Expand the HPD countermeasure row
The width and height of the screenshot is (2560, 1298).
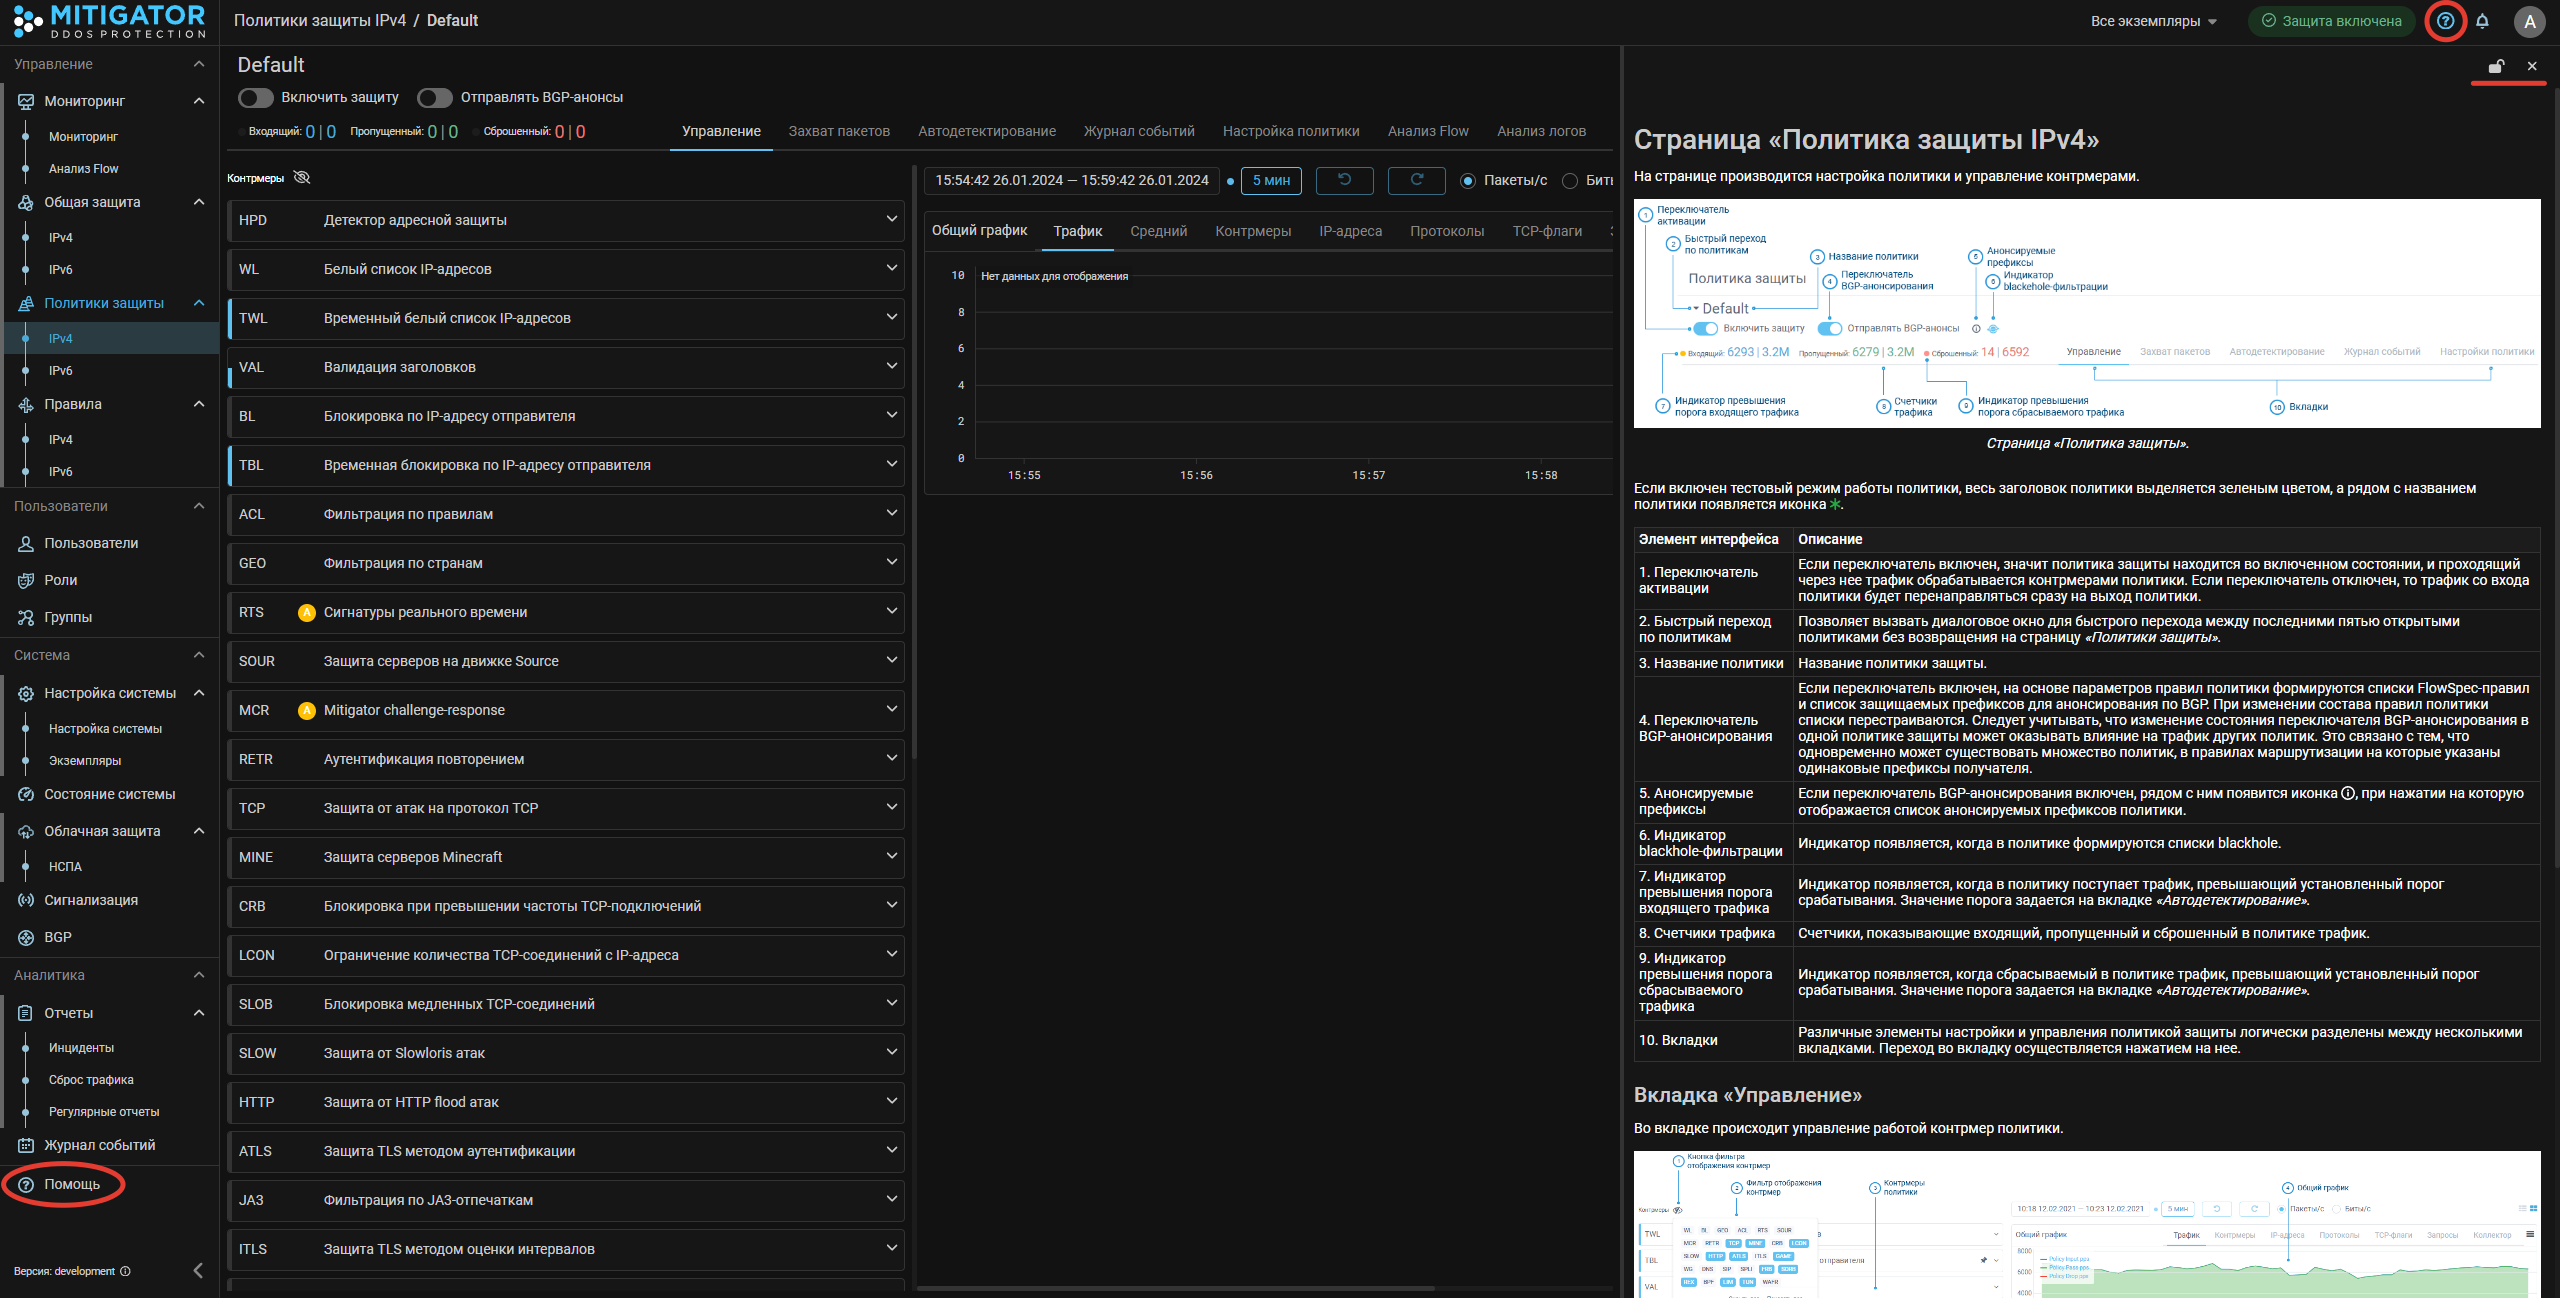coord(891,219)
